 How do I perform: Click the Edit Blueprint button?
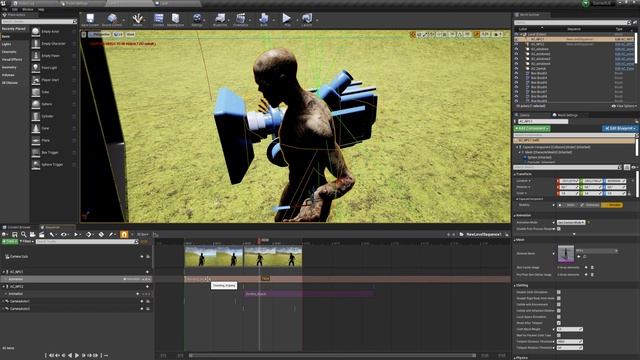(619, 128)
